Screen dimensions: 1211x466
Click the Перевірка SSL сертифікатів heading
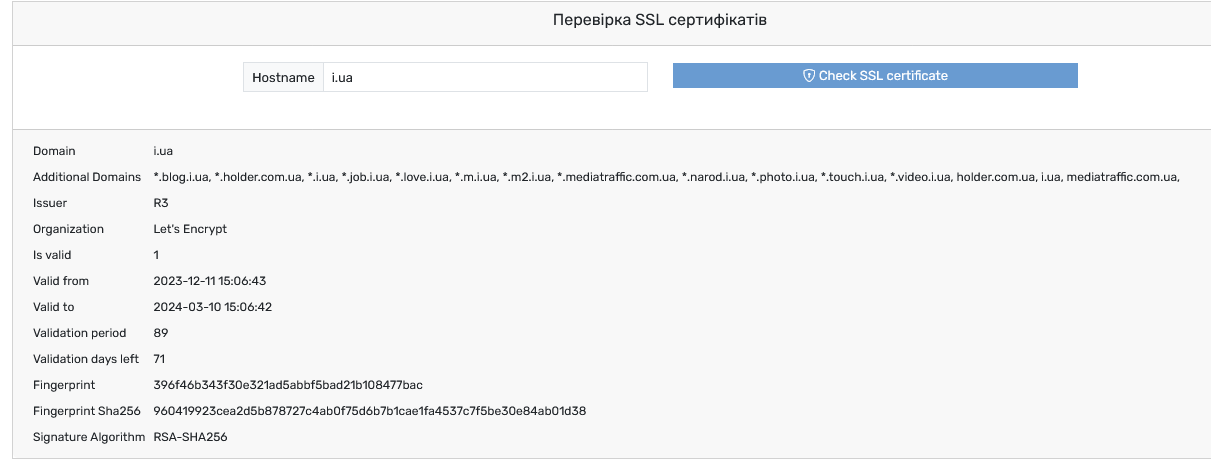[660, 20]
